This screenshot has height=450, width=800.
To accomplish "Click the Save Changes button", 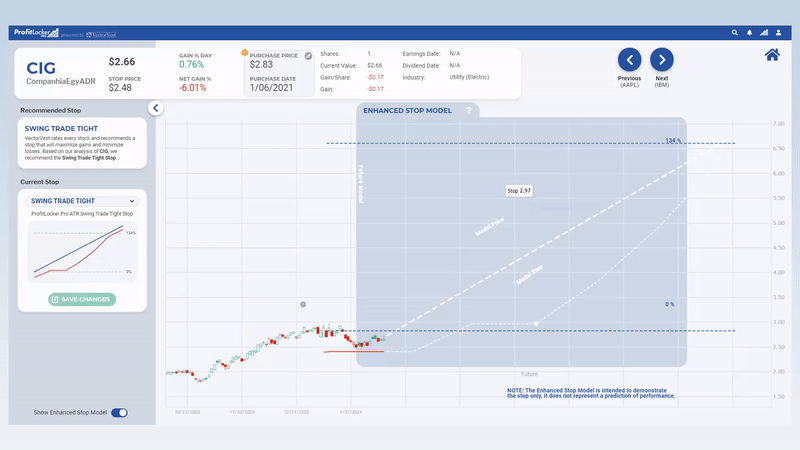I will 82,299.
